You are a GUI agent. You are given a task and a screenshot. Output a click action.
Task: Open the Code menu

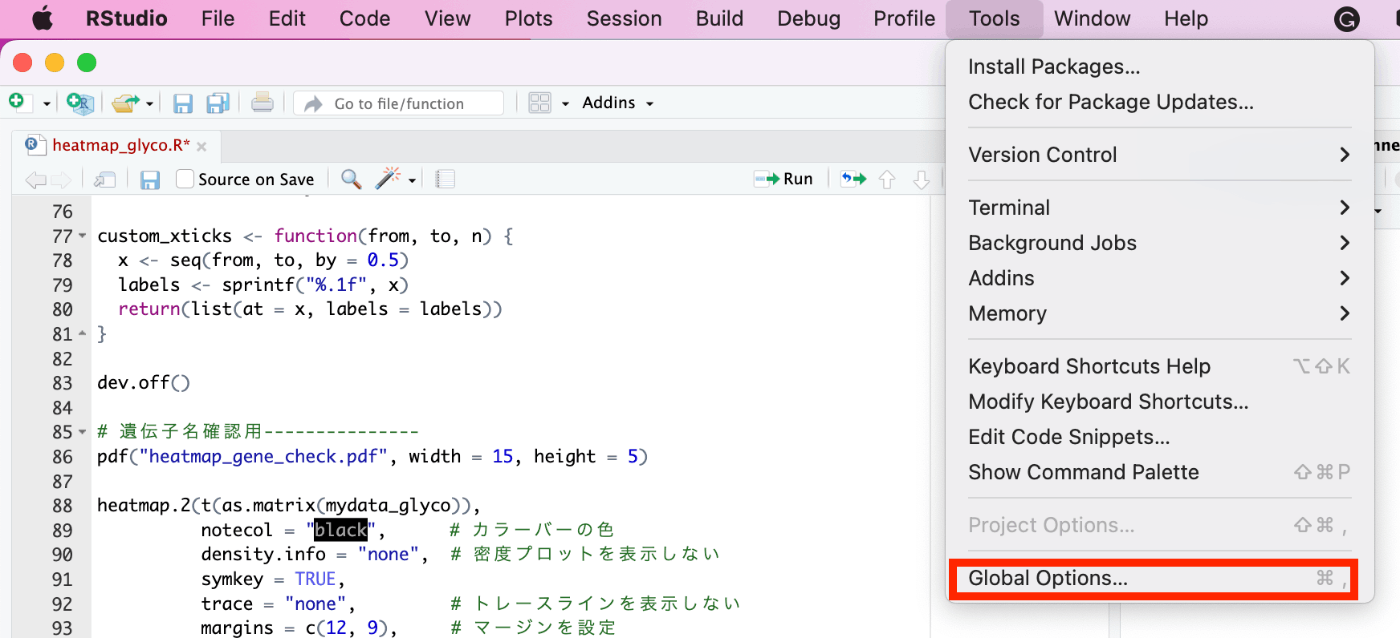point(365,19)
